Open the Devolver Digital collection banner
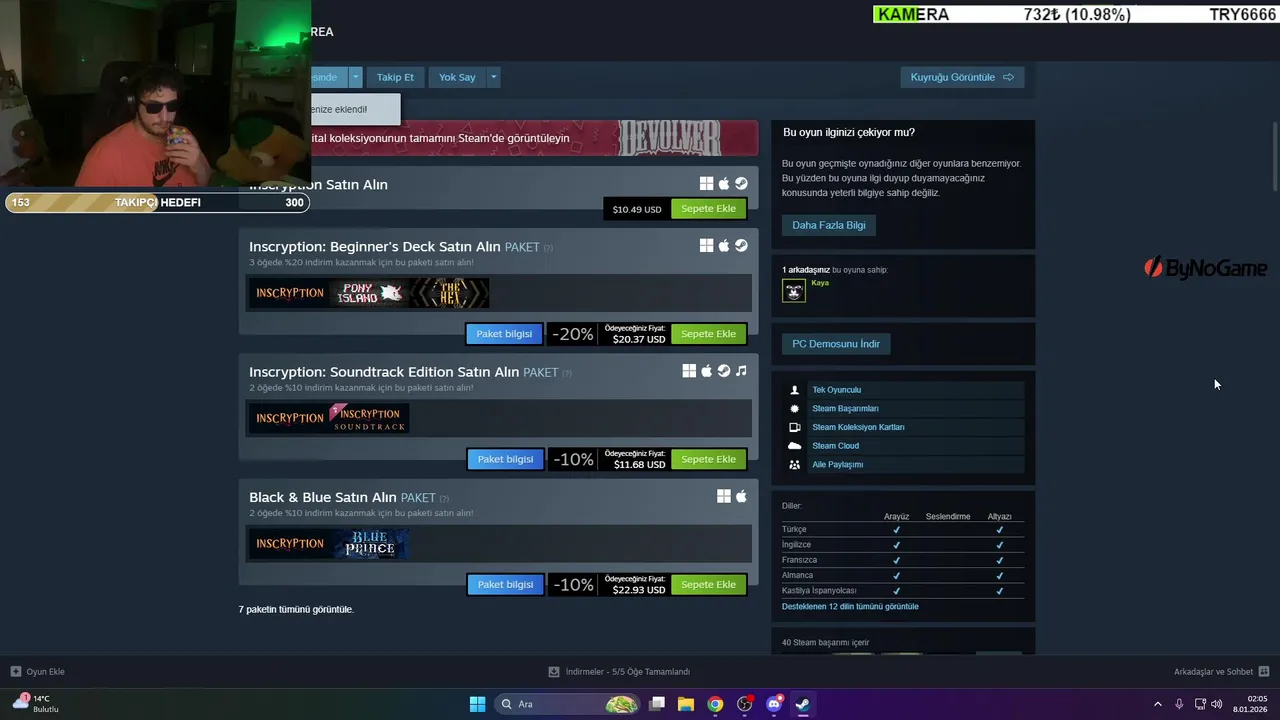Viewport: 1280px width, 720px height. point(534,138)
